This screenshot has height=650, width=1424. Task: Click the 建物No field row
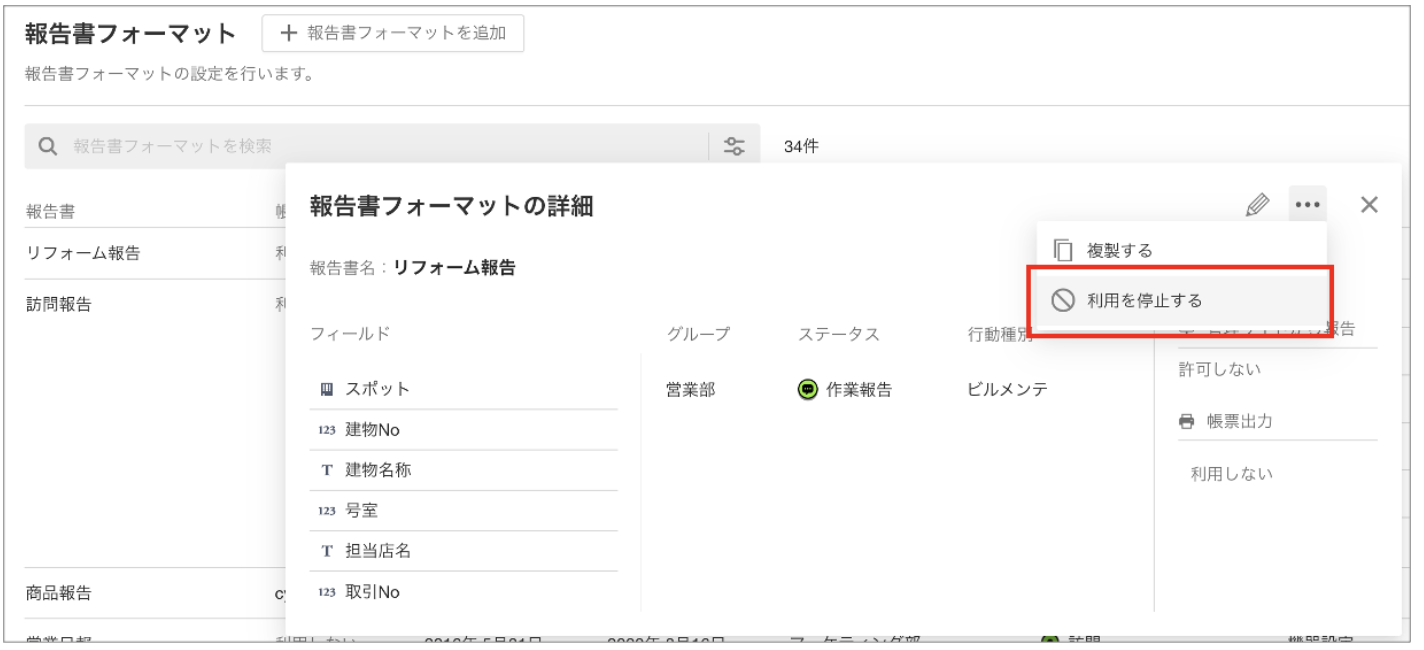coord(463,430)
